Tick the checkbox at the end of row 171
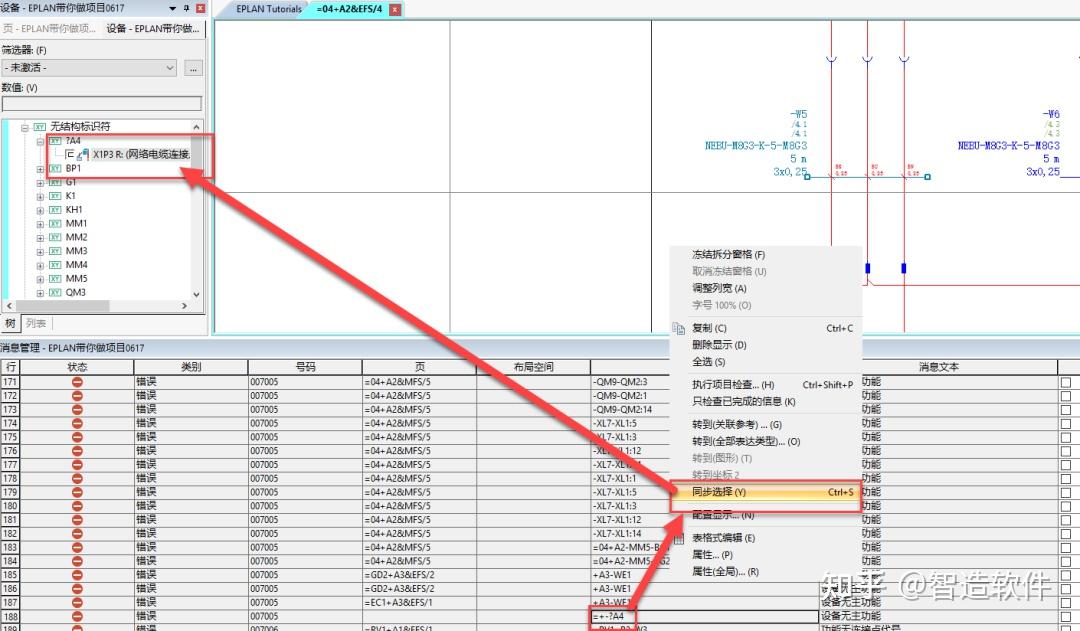 tap(1066, 382)
